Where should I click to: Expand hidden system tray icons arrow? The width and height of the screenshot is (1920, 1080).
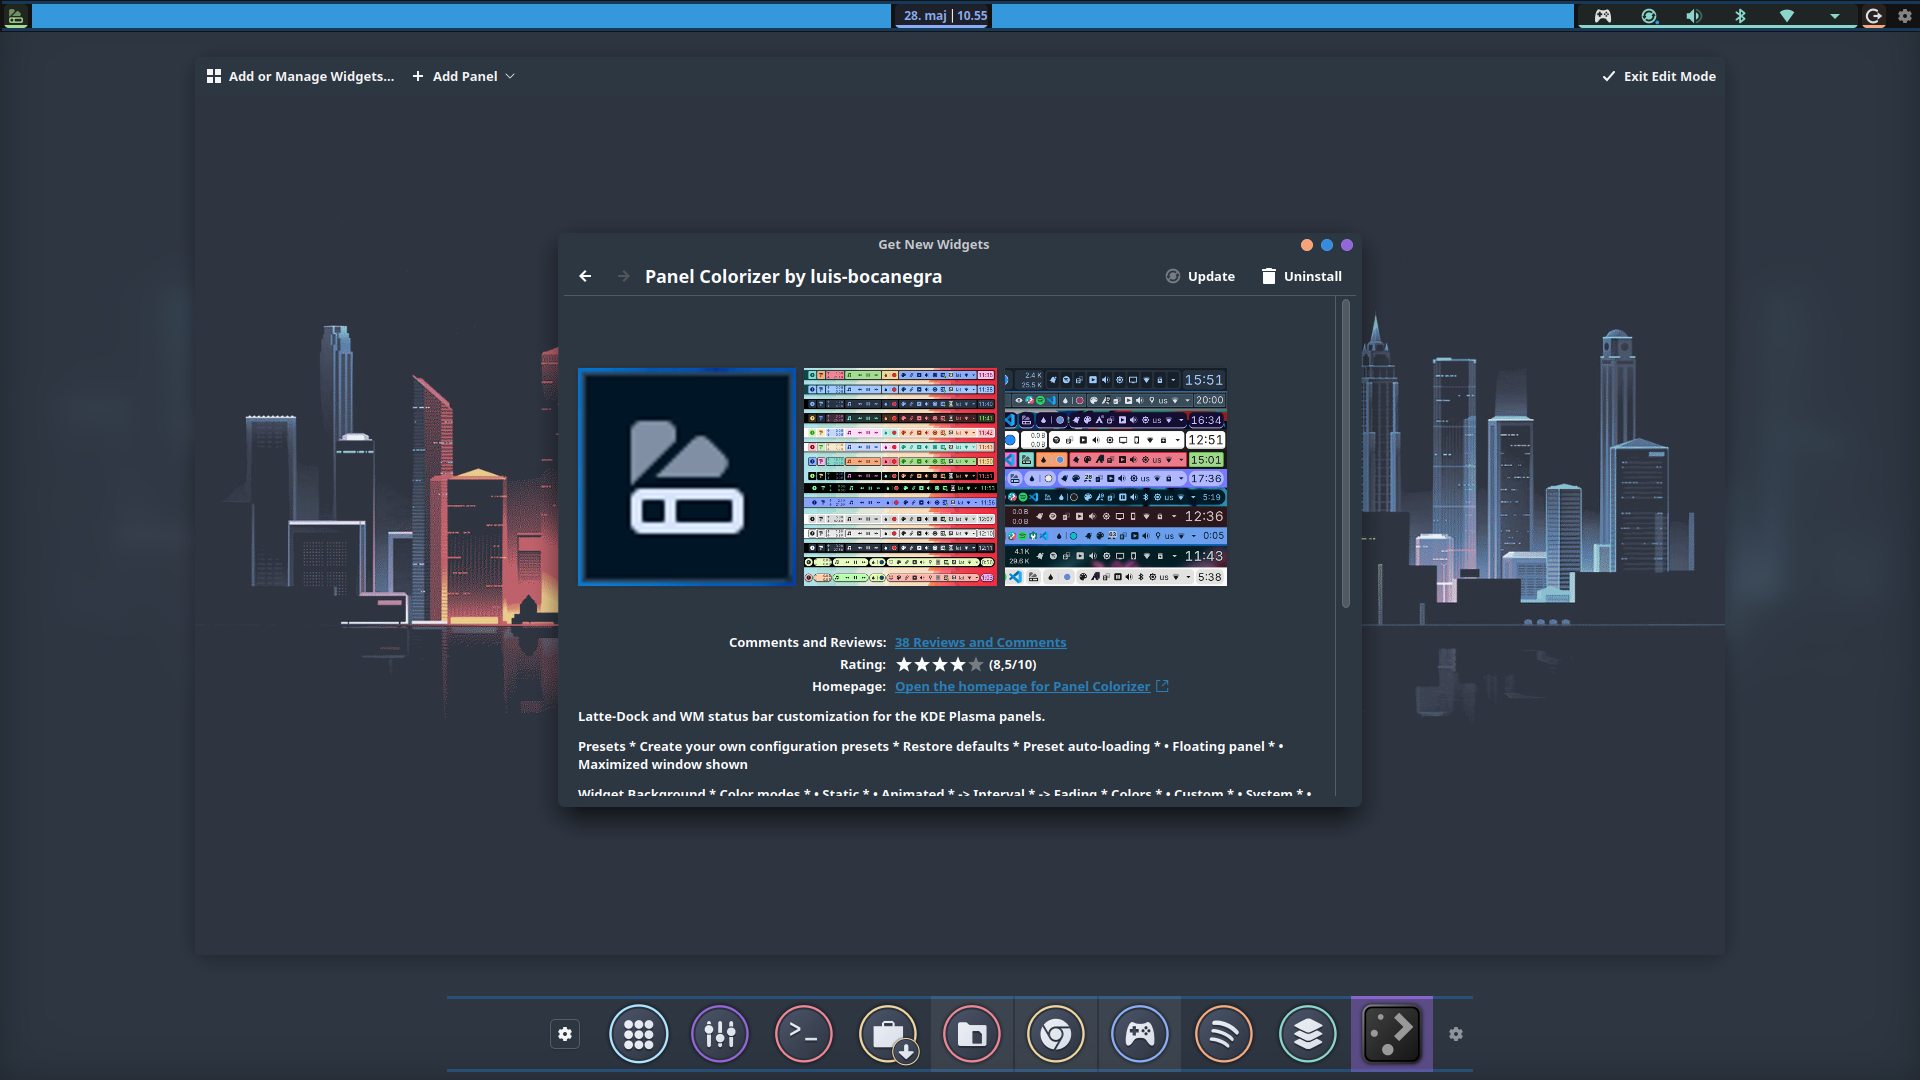(1835, 16)
